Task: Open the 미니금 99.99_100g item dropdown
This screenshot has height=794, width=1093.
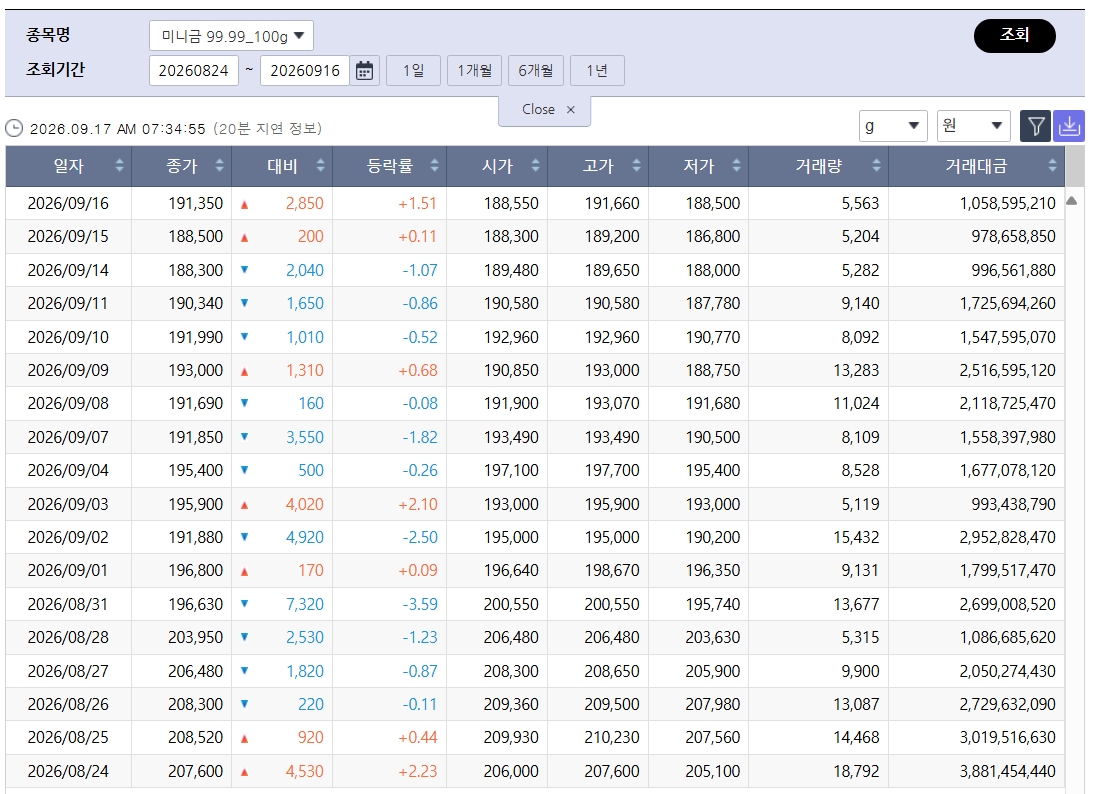Action: (x=231, y=36)
